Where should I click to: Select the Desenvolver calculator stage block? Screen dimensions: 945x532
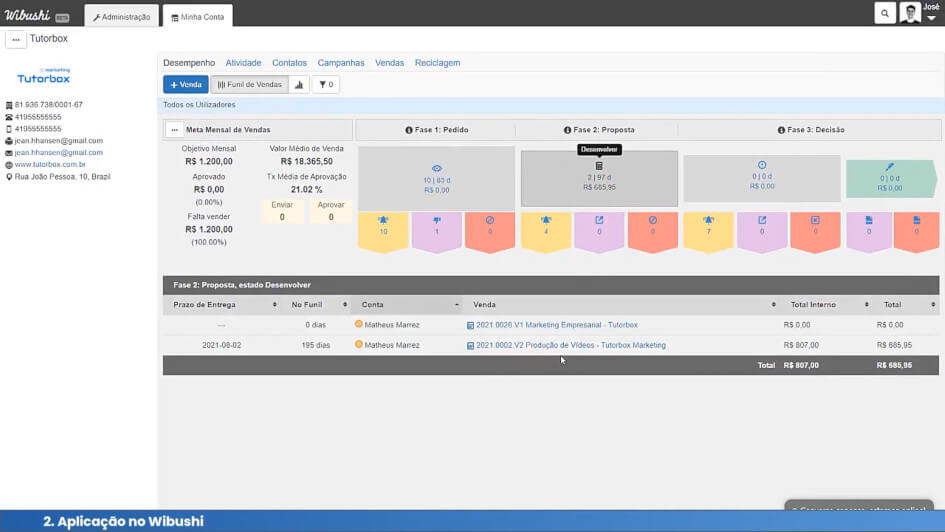click(x=599, y=178)
